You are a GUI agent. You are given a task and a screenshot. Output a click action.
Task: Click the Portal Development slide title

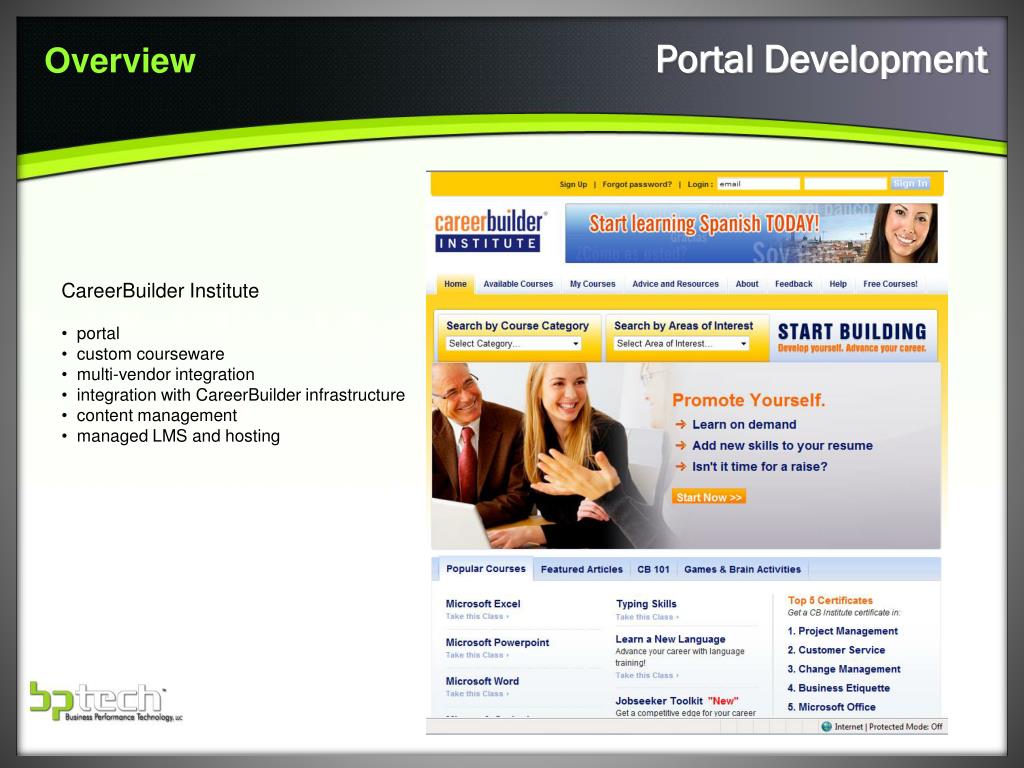tap(822, 60)
